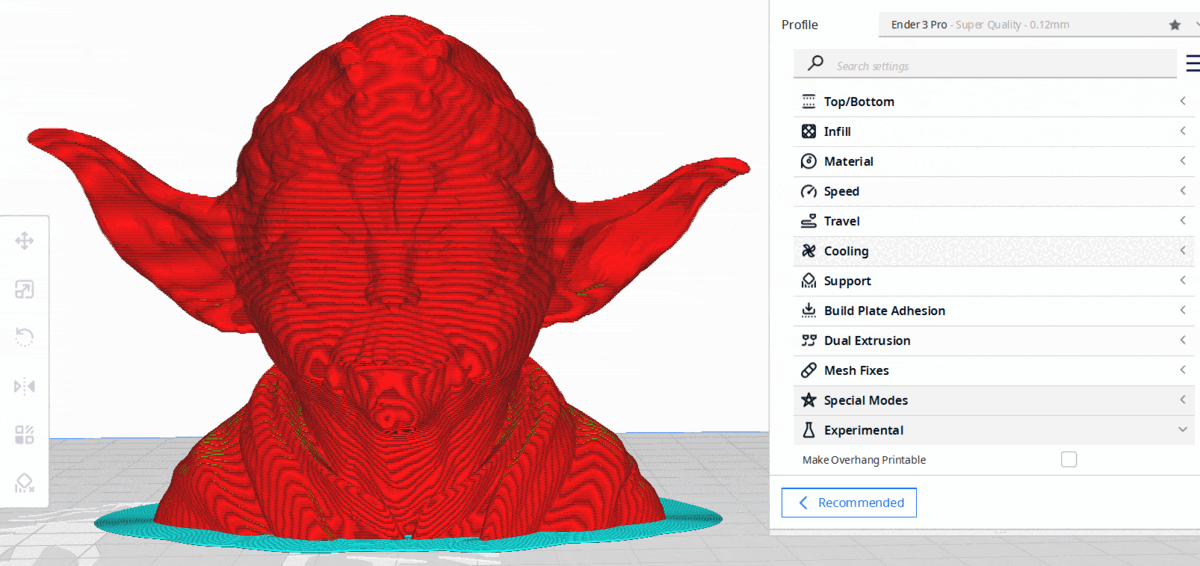The image size is (1200, 566).
Task: Select the Mirror tool in left toolbar
Action: 25,386
